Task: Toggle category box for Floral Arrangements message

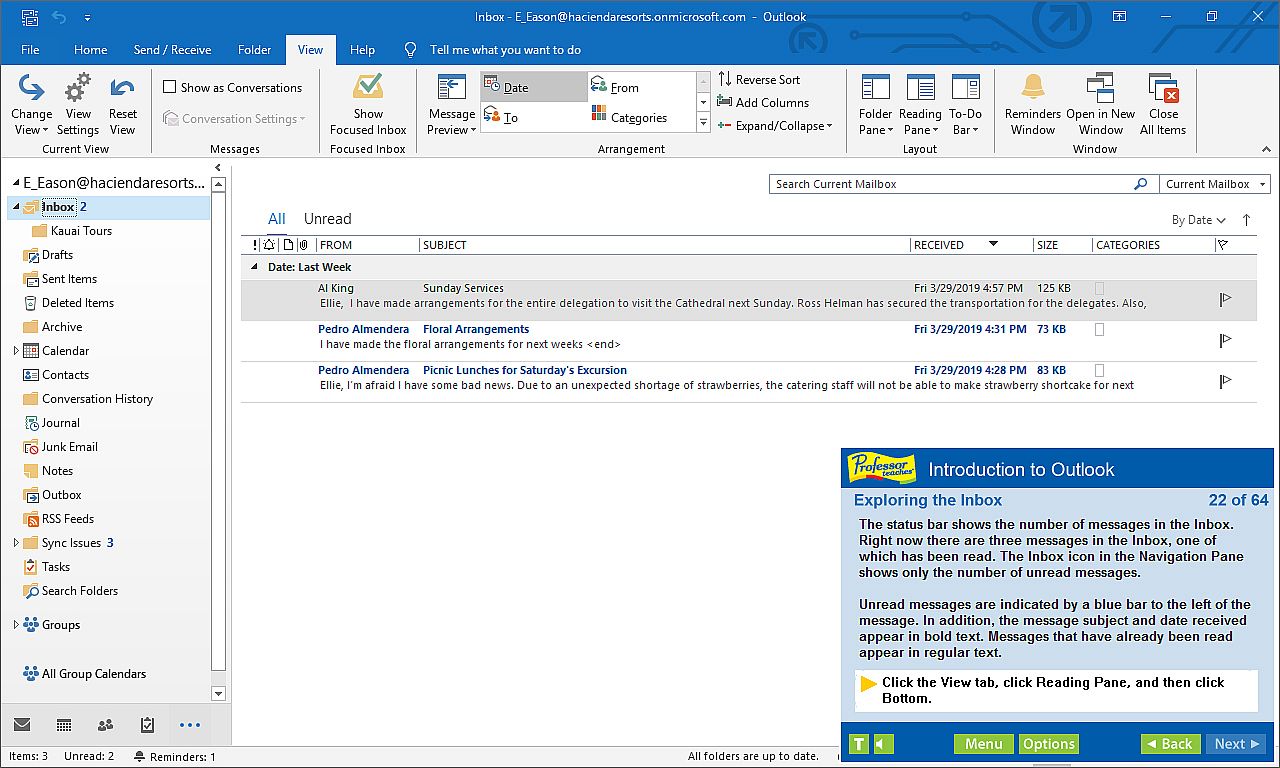Action: [1100, 329]
